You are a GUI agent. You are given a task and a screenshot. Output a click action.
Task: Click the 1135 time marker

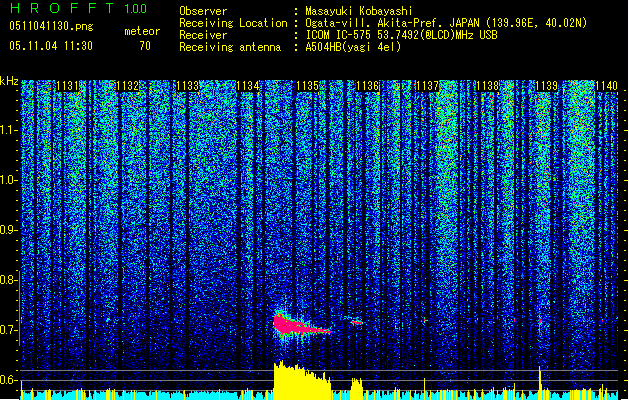pyautogui.click(x=307, y=86)
